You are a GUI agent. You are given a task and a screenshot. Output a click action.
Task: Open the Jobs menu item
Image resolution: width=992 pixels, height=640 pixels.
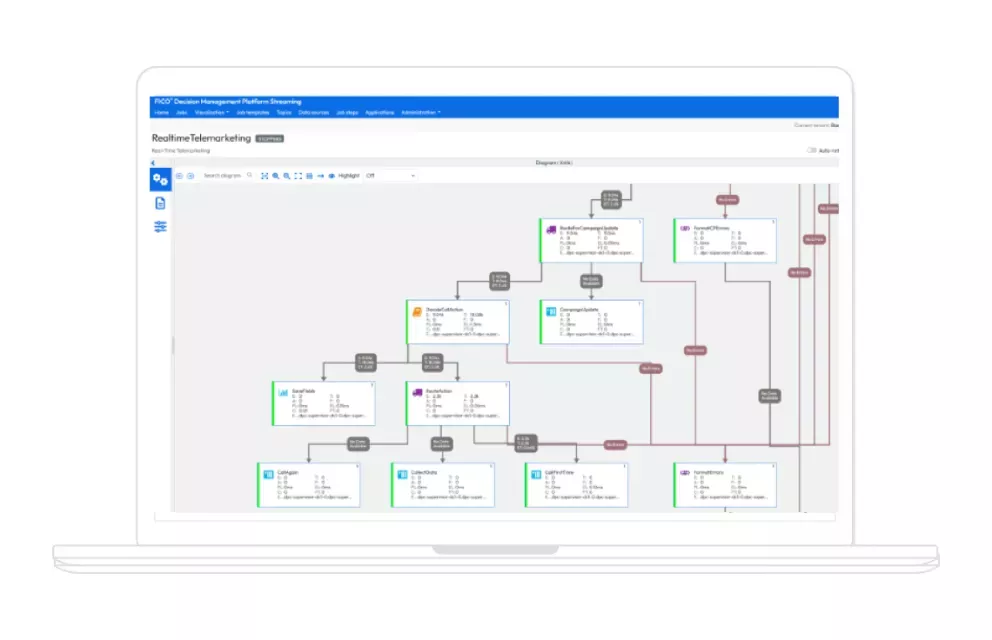pyautogui.click(x=181, y=112)
